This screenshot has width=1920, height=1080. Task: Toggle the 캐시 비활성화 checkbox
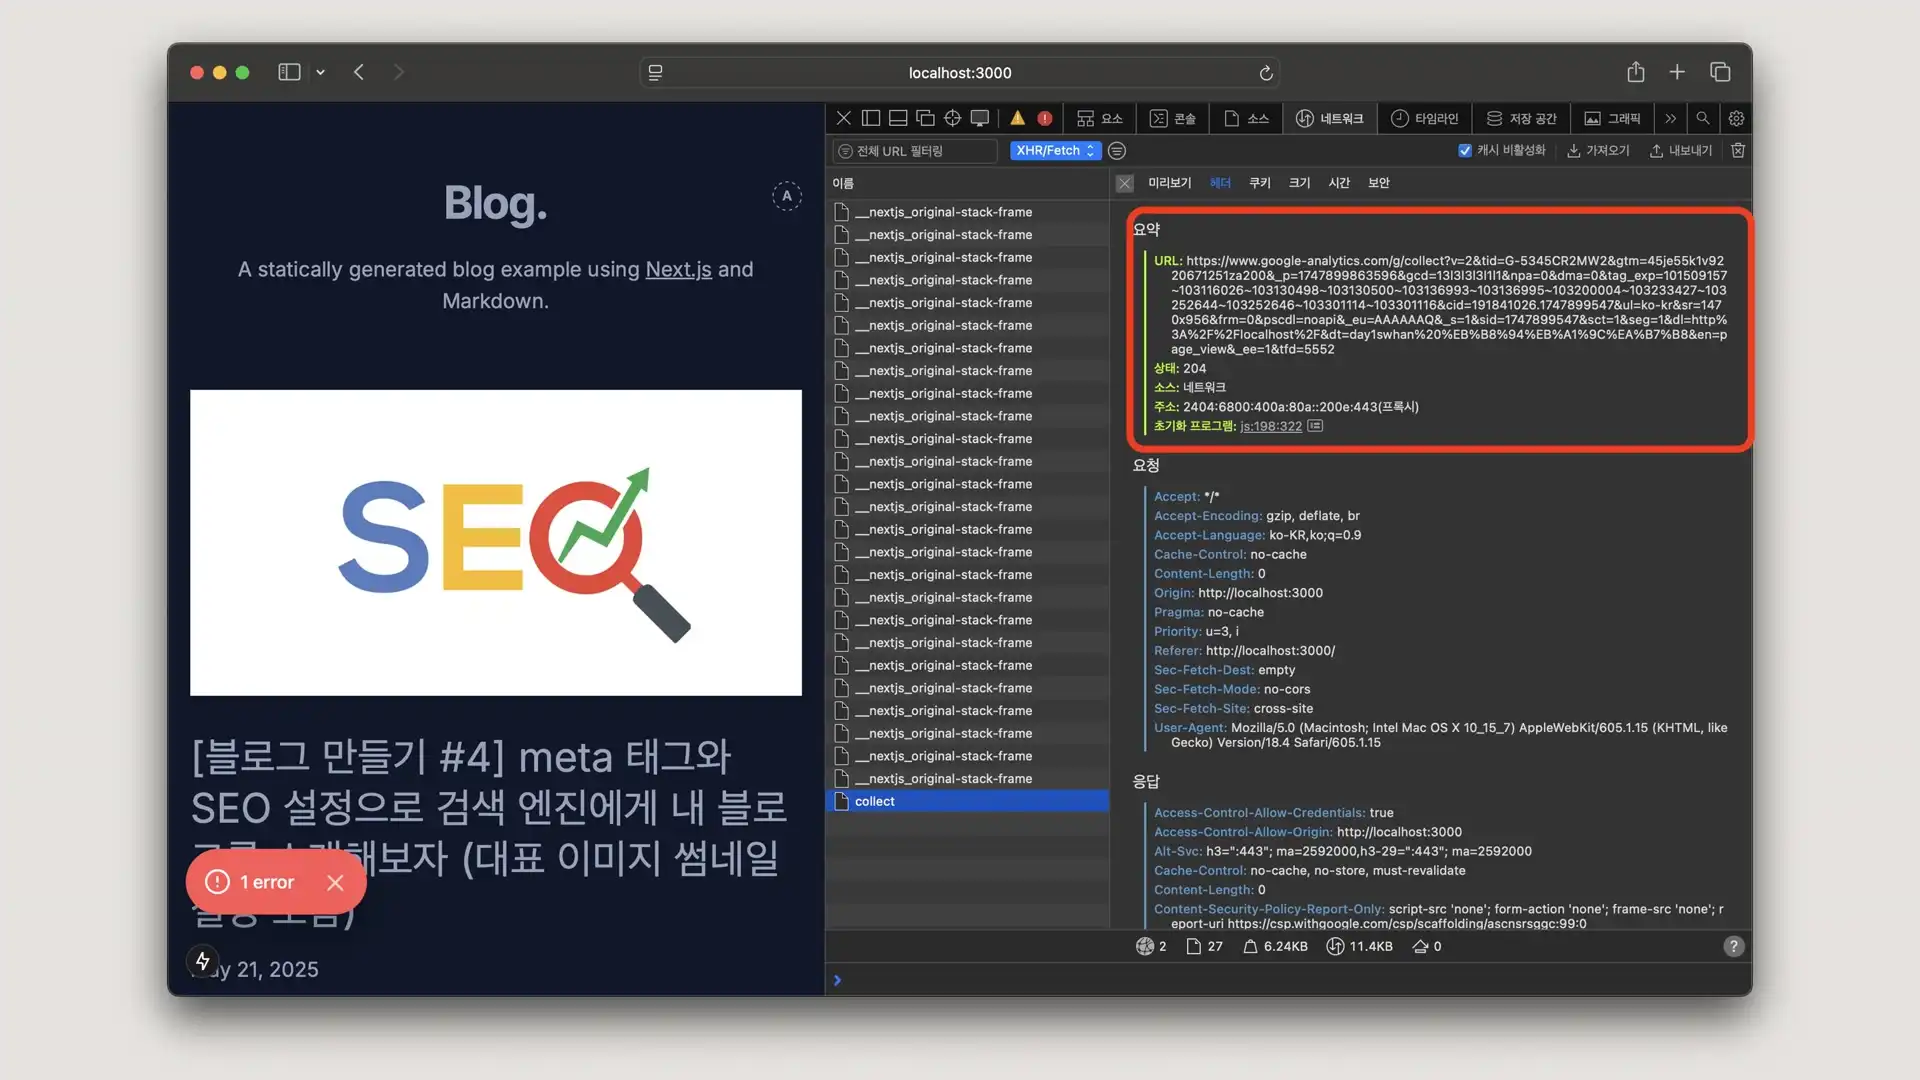tap(1465, 150)
